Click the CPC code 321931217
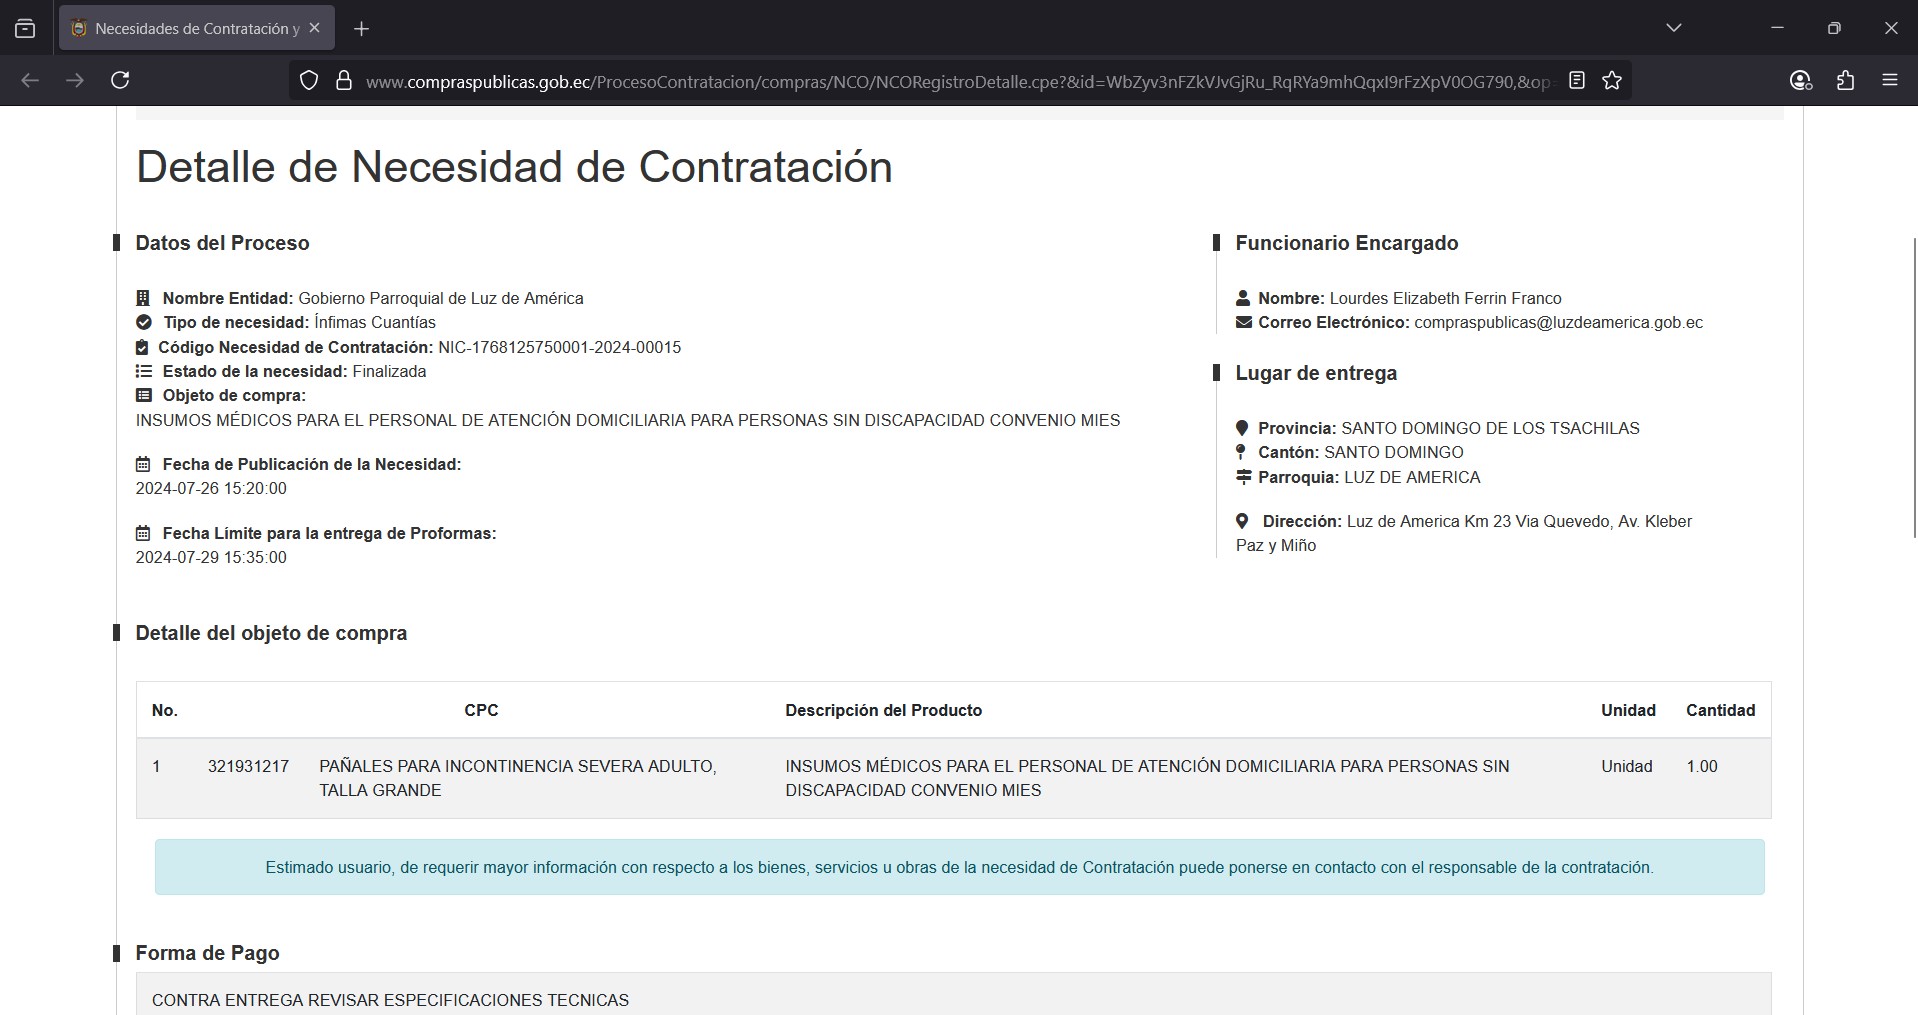This screenshot has height=1015, width=1918. click(x=248, y=766)
